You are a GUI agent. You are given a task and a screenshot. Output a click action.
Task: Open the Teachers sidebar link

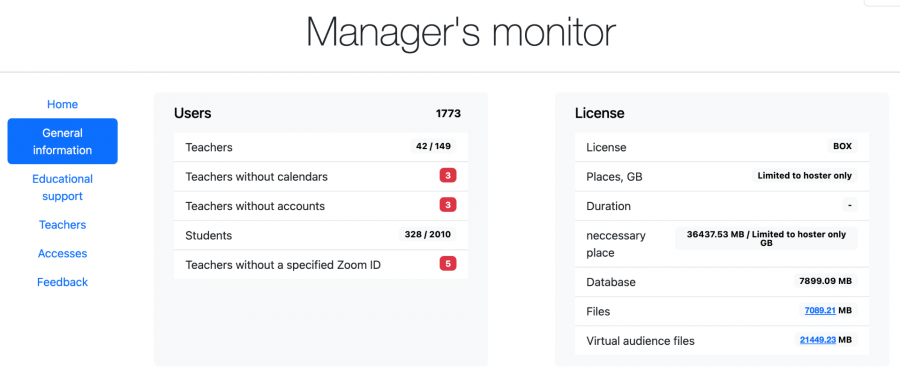tap(63, 225)
